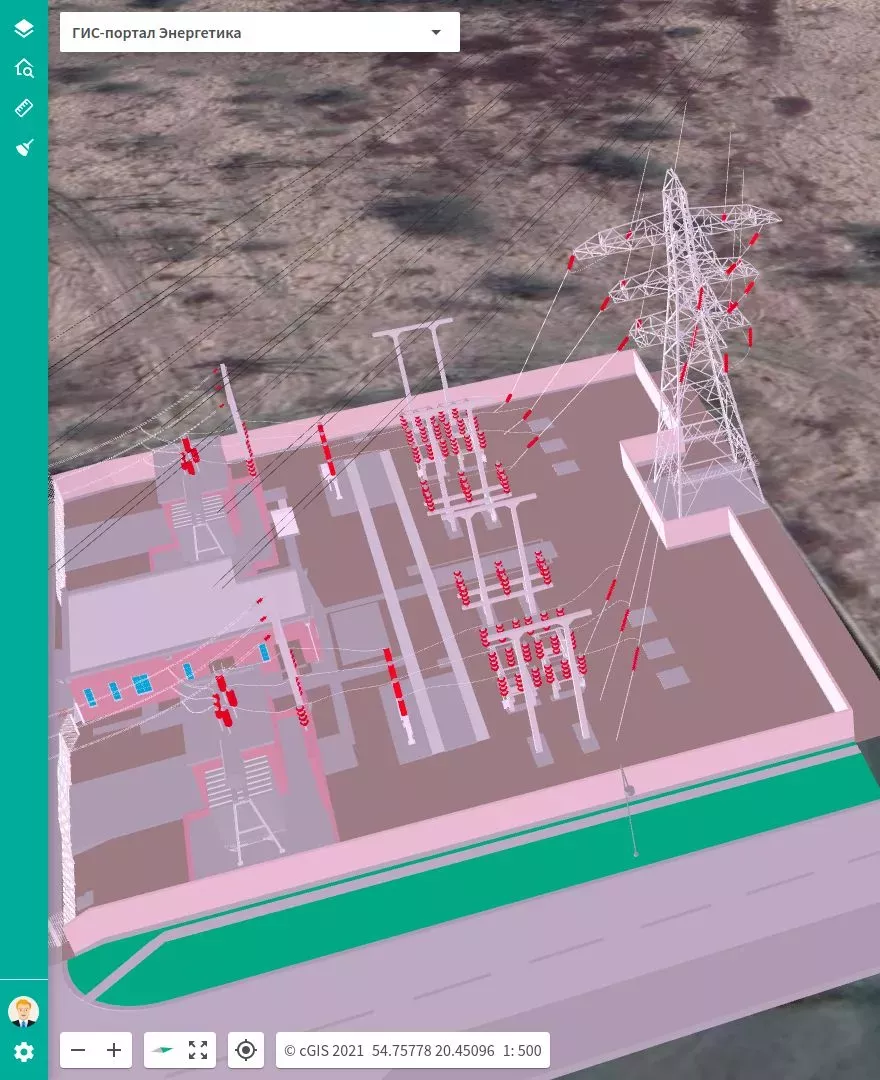Viewport: 880px width, 1080px height.
Task: Select the map cleanup brush tool
Action: coord(23,144)
